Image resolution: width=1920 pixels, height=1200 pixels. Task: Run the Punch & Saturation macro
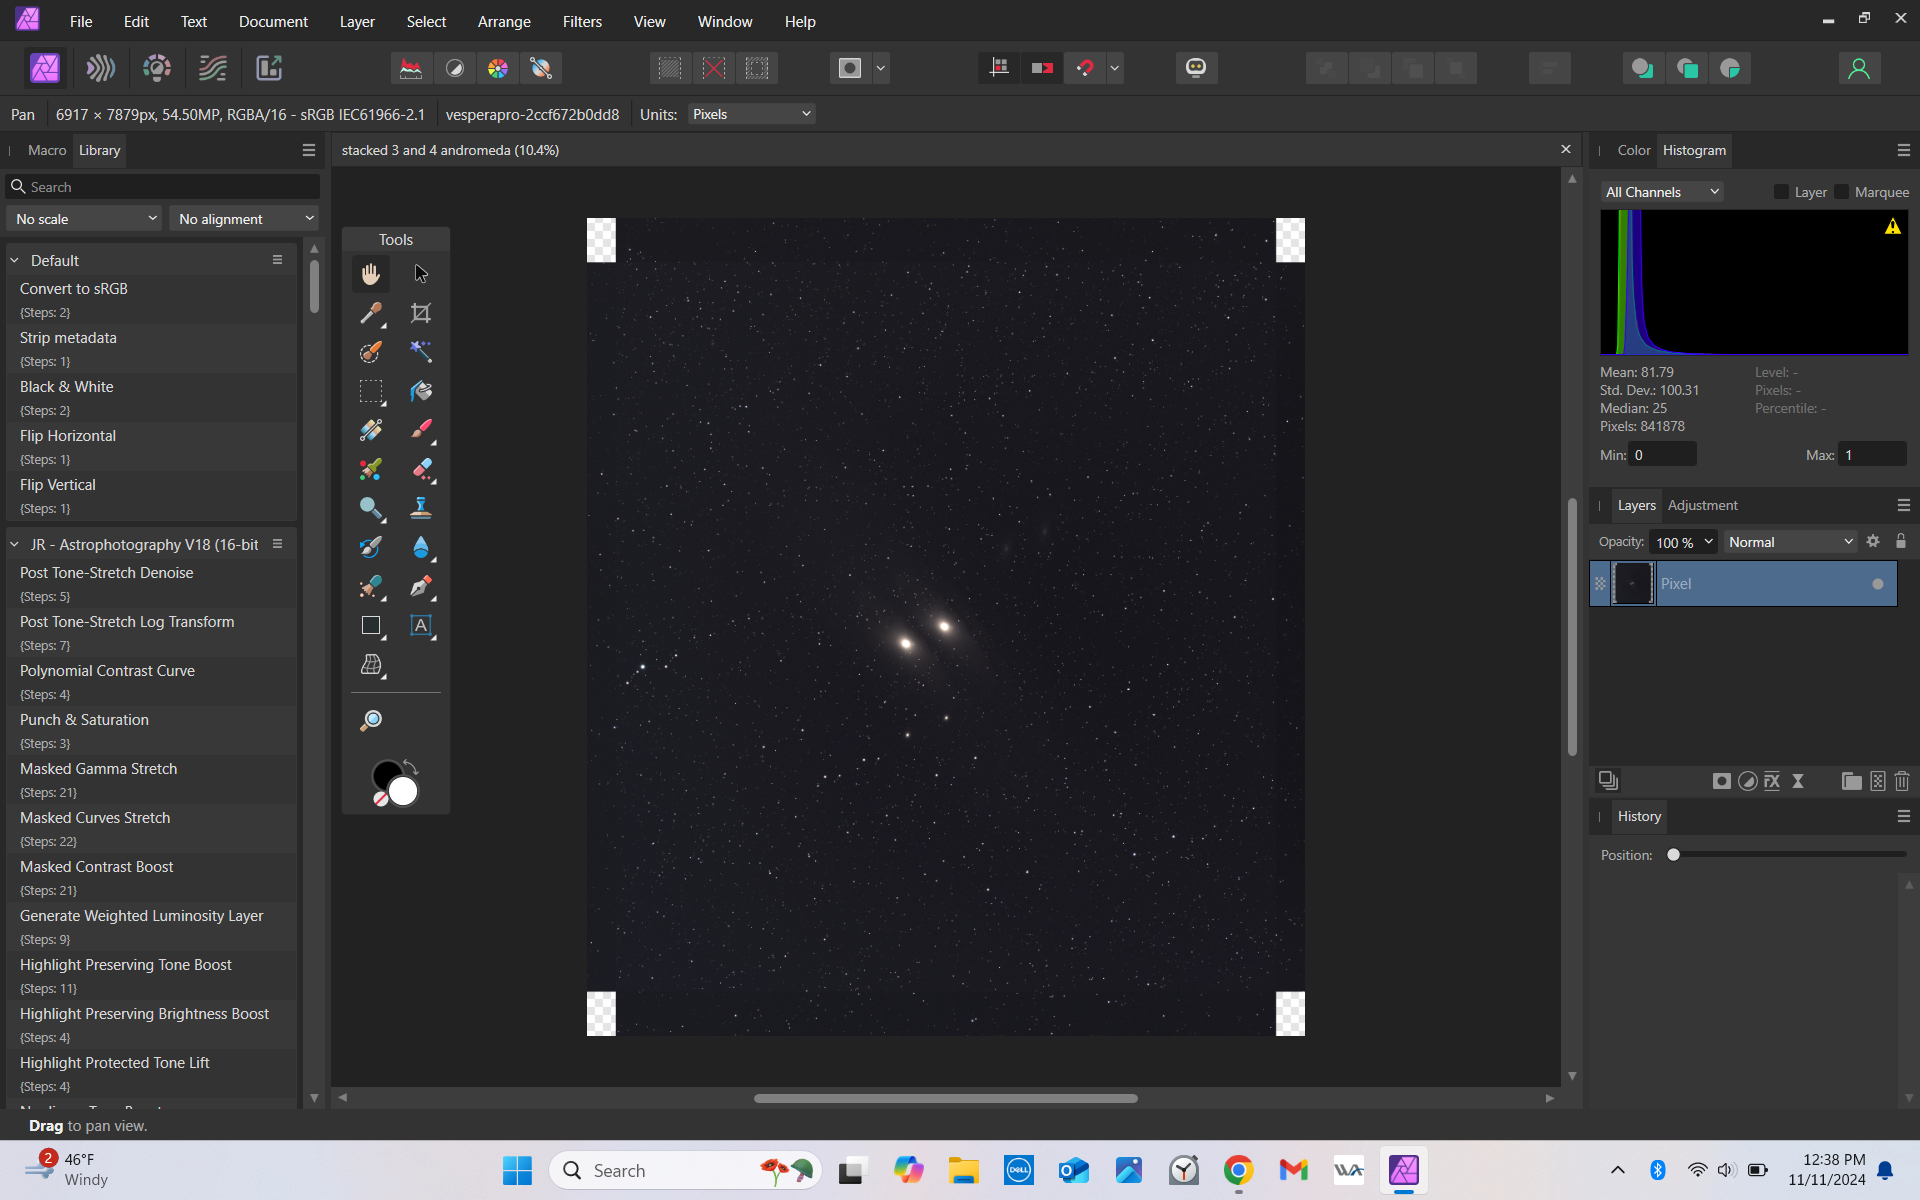(152, 730)
